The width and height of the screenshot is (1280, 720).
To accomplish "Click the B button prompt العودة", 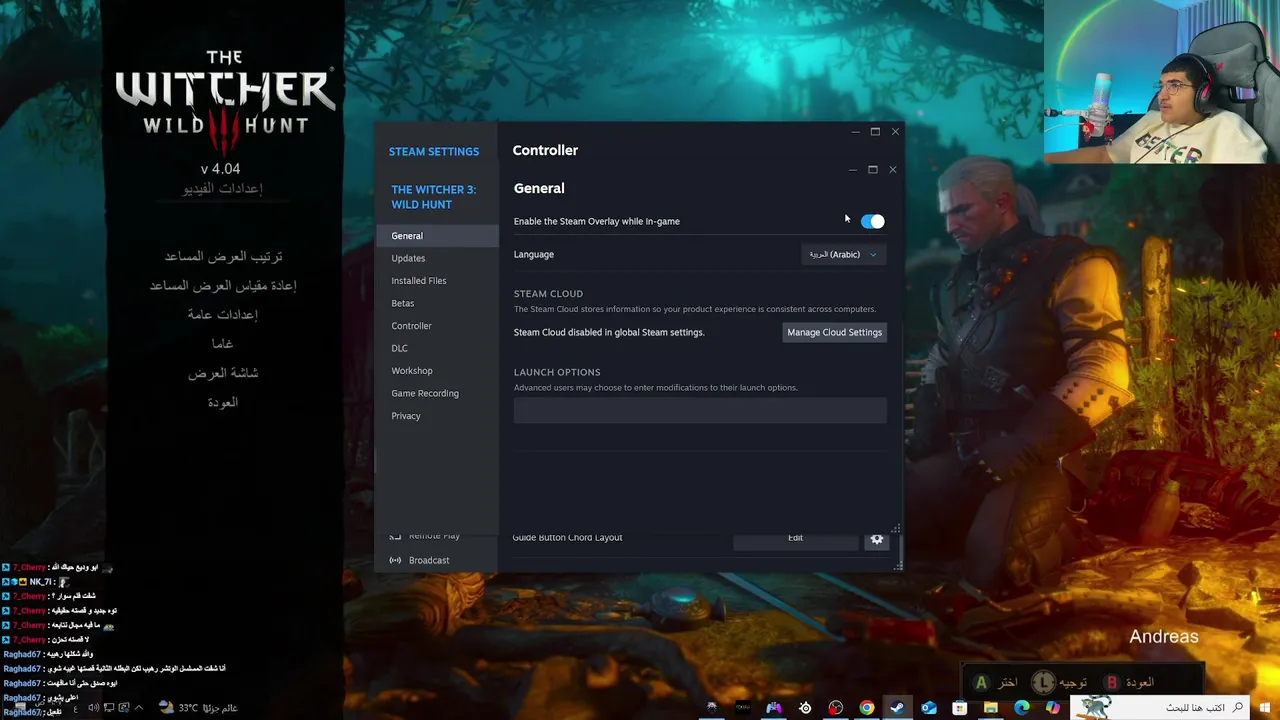I will [1129, 682].
